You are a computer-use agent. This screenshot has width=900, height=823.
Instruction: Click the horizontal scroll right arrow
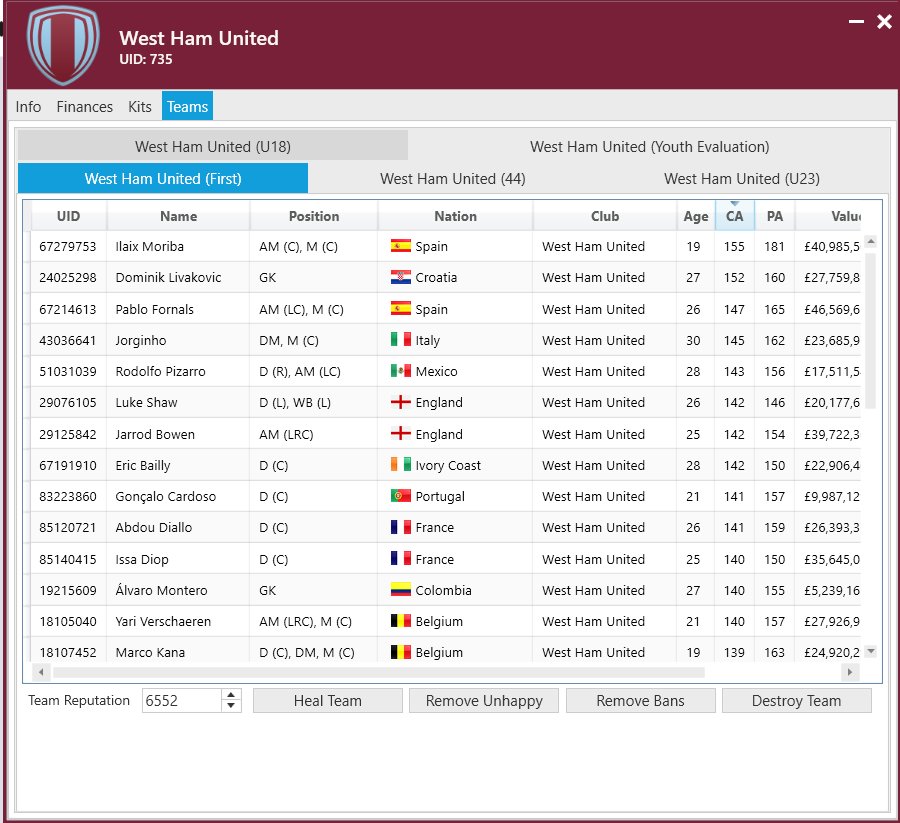tap(850, 671)
